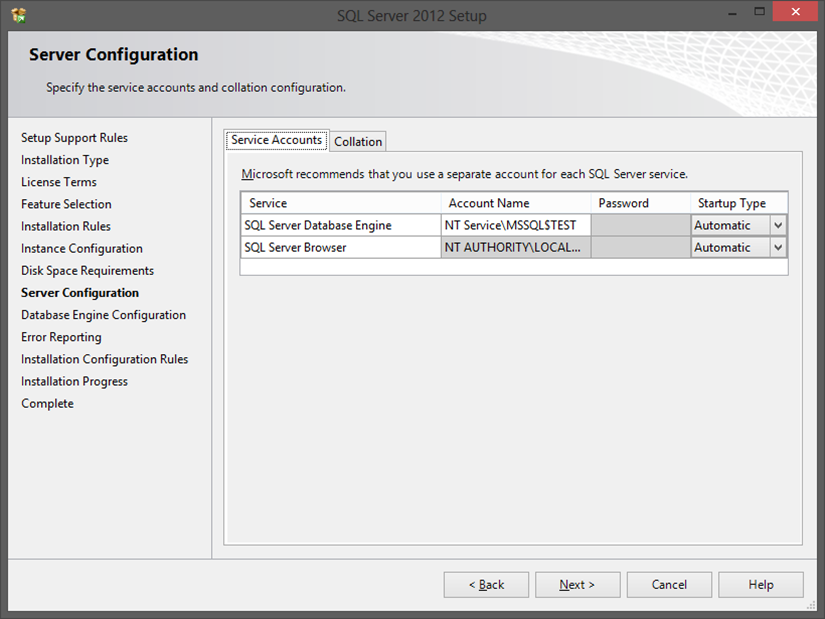This screenshot has width=825, height=619.
Task: Click the Database Engine password field
Action: (640, 225)
